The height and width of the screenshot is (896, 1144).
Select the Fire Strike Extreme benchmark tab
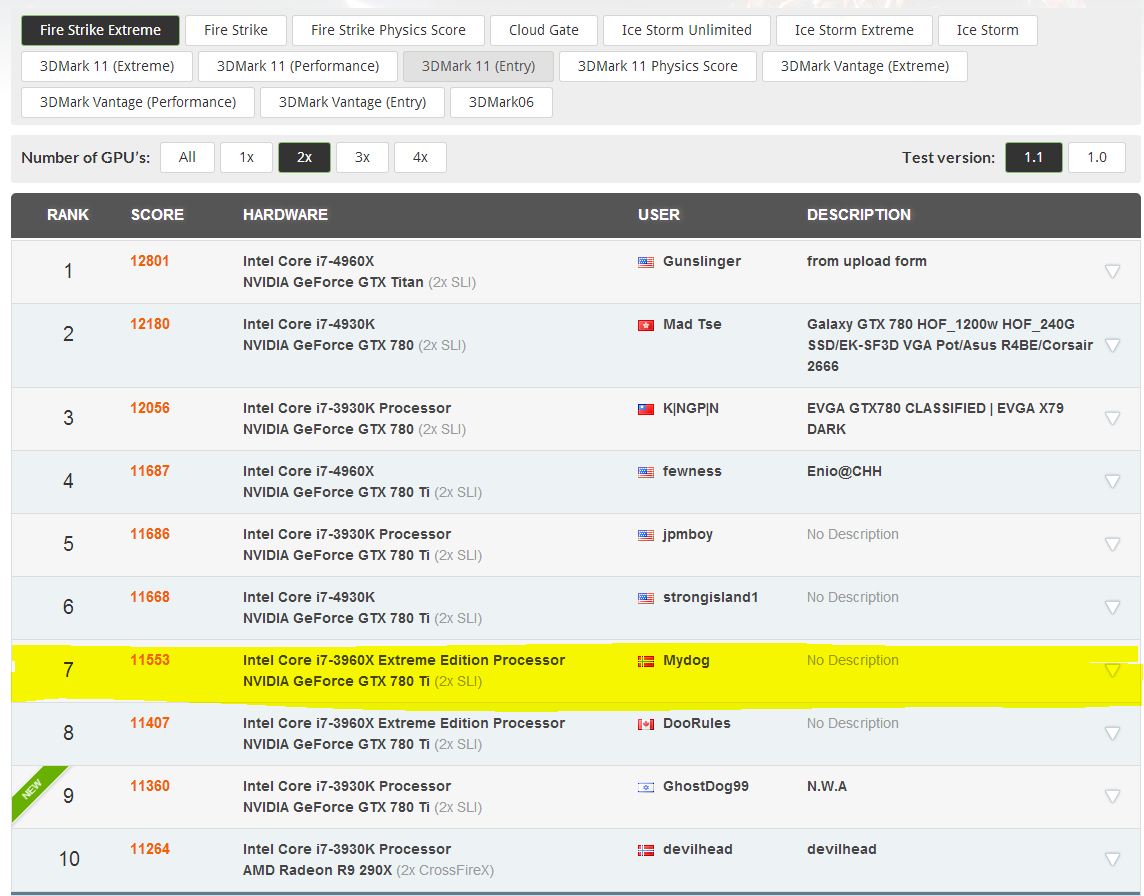click(x=100, y=30)
